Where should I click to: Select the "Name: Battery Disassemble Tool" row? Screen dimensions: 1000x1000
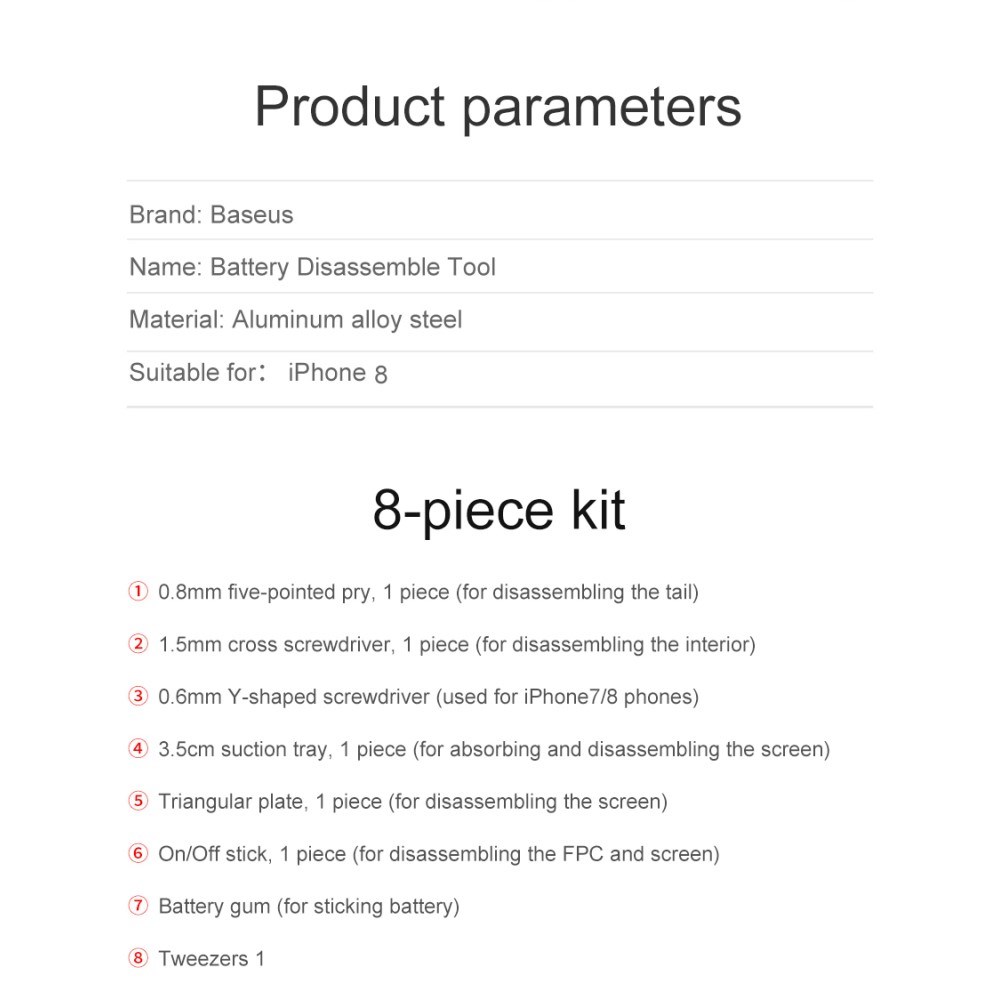coord(312,267)
